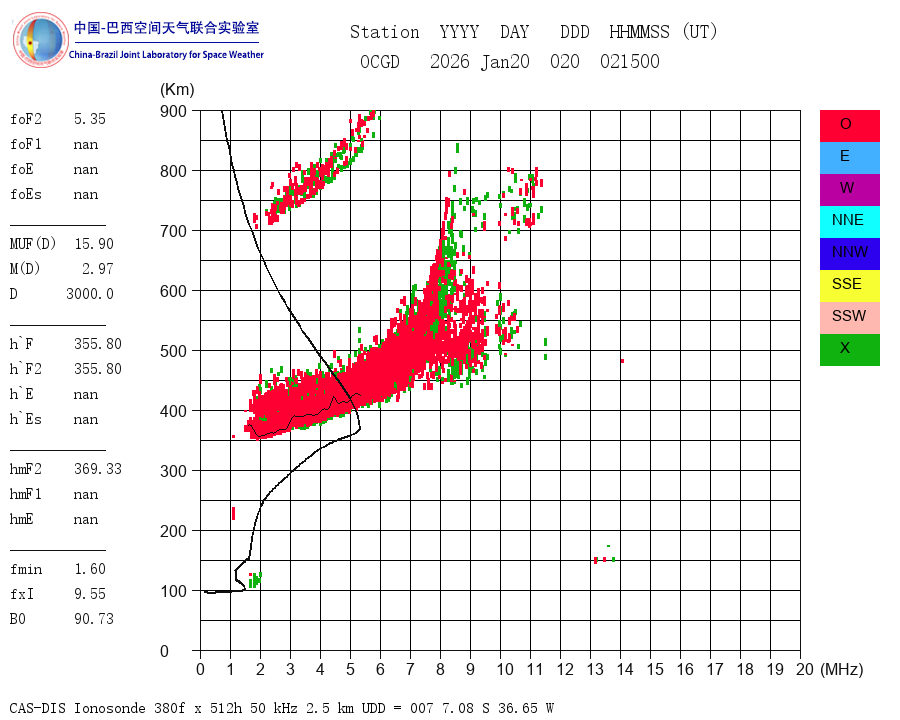Pick the pink SSW legend swatch

point(849,318)
